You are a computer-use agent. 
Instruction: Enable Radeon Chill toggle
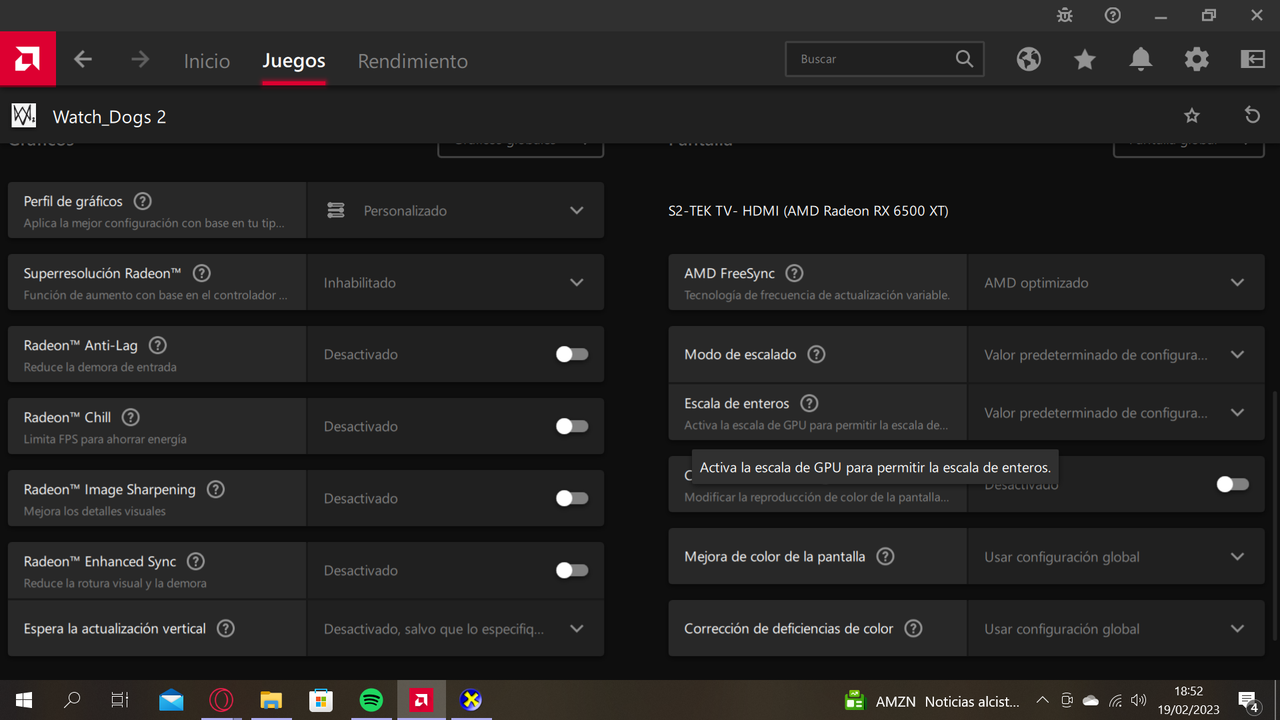point(572,426)
